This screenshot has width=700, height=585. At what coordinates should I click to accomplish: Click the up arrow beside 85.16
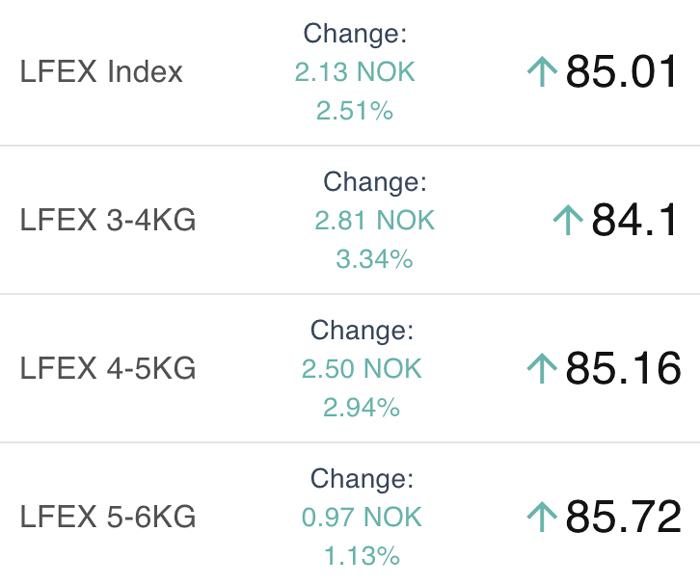click(542, 368)
